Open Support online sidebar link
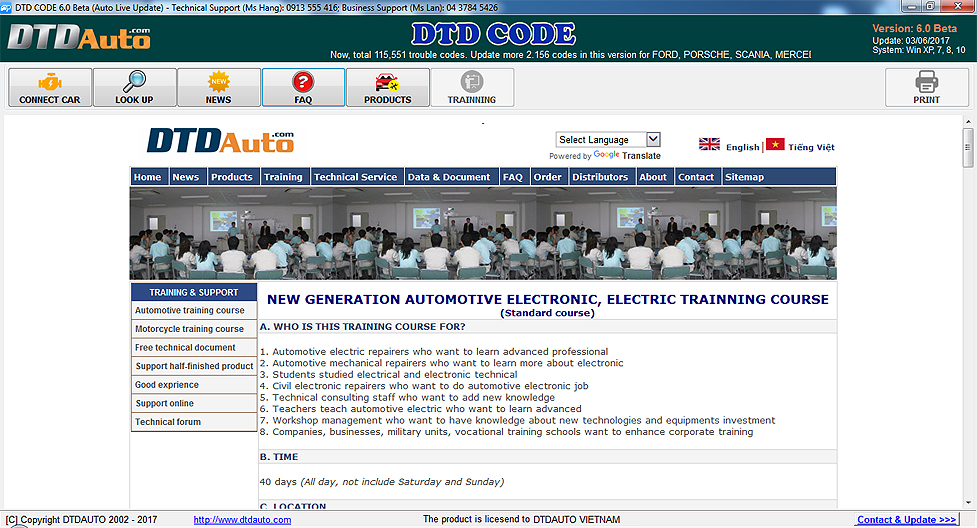The image size is (977, 528). click(x=194, y=403)
